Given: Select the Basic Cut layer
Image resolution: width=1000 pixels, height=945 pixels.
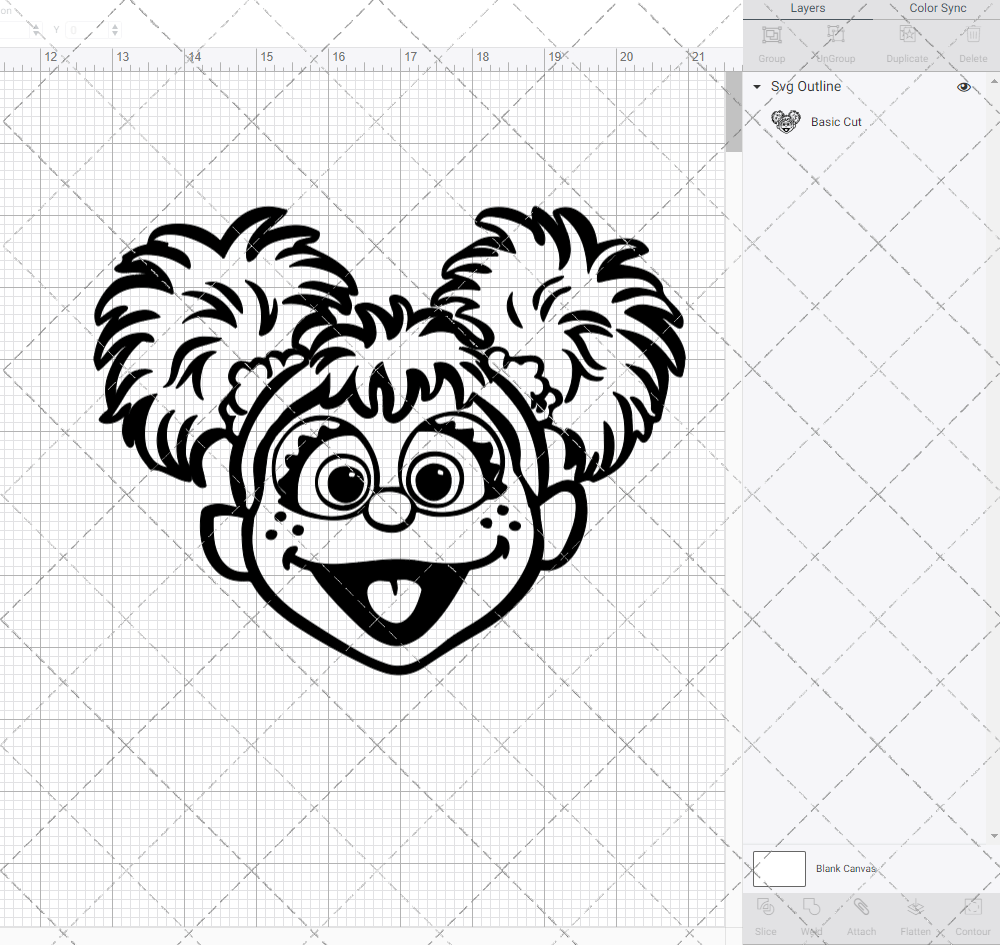Looking at the screenshot, I should tap(836, 121).
